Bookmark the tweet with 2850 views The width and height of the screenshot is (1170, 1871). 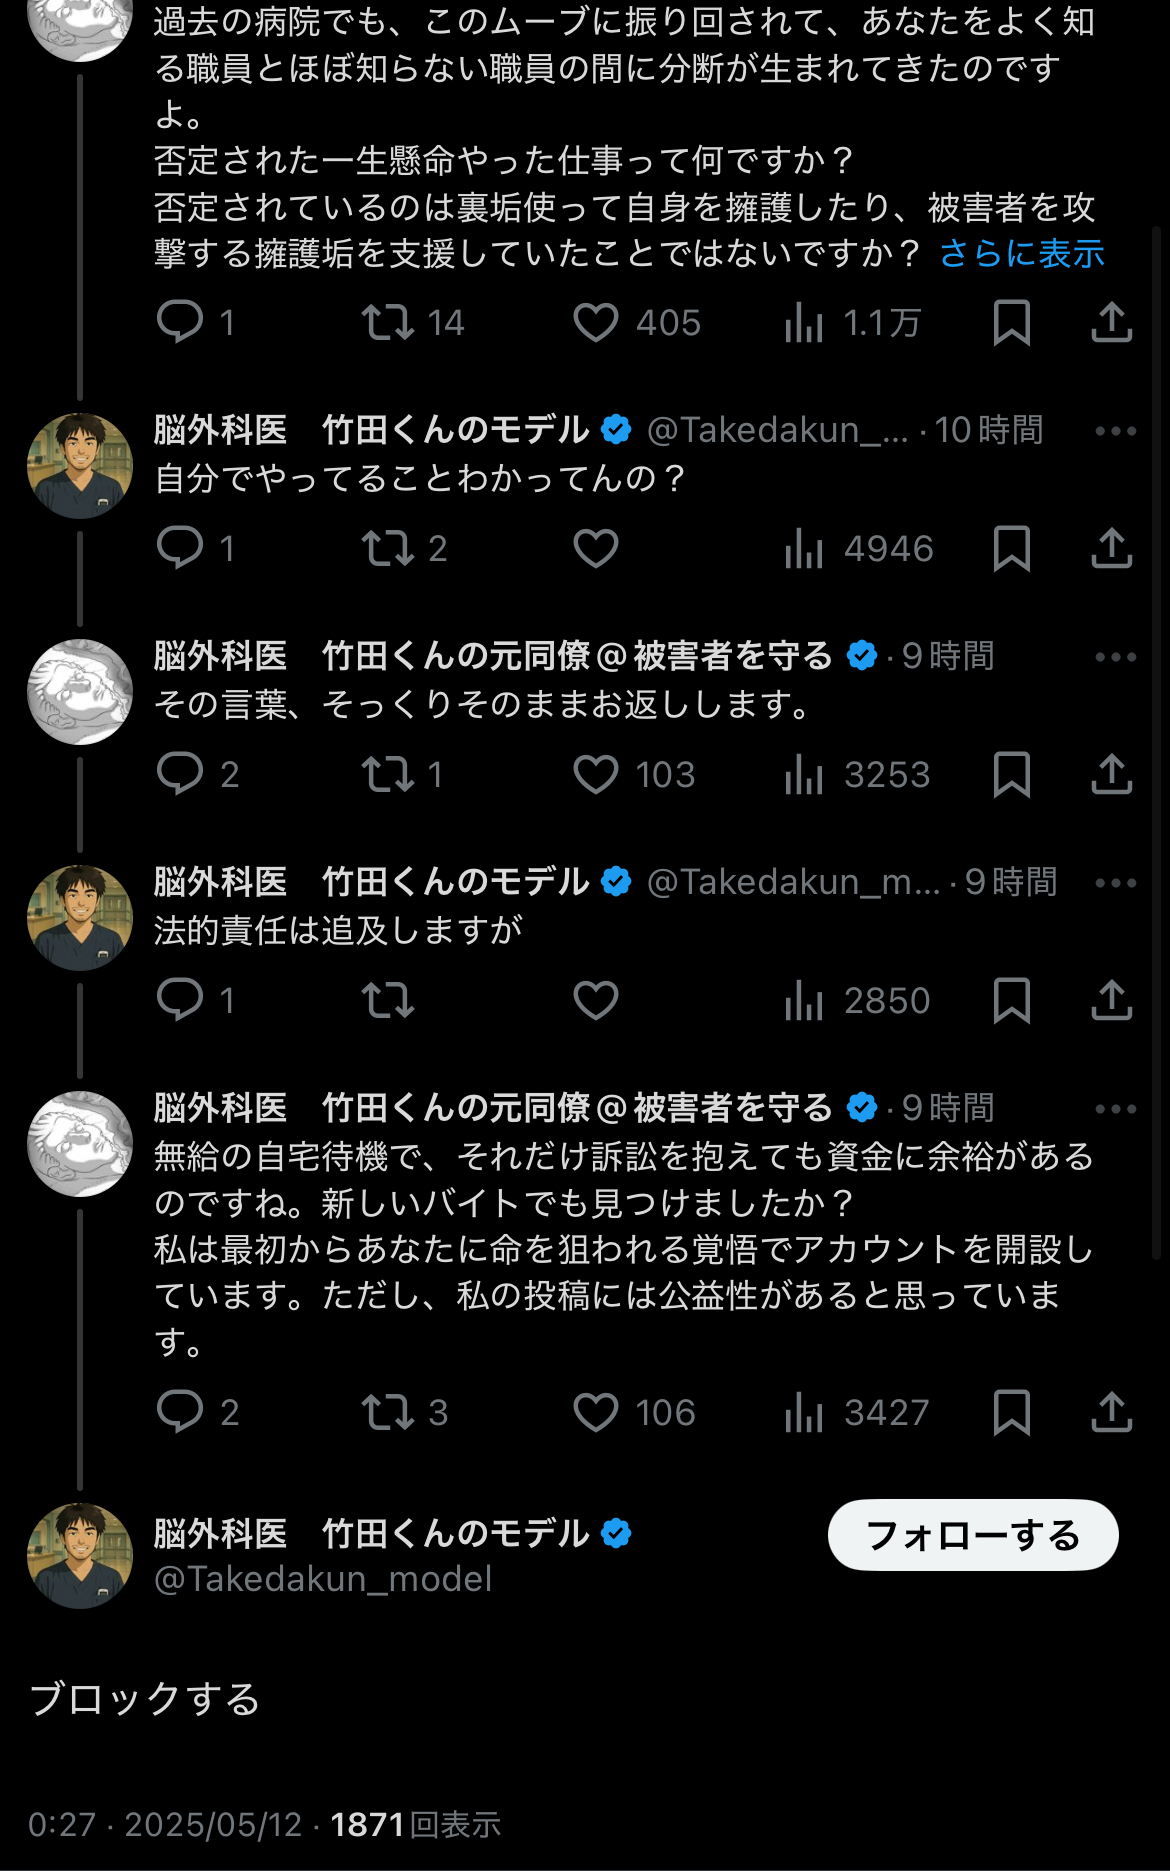pyautogui.click(x=1011, y=1000)
